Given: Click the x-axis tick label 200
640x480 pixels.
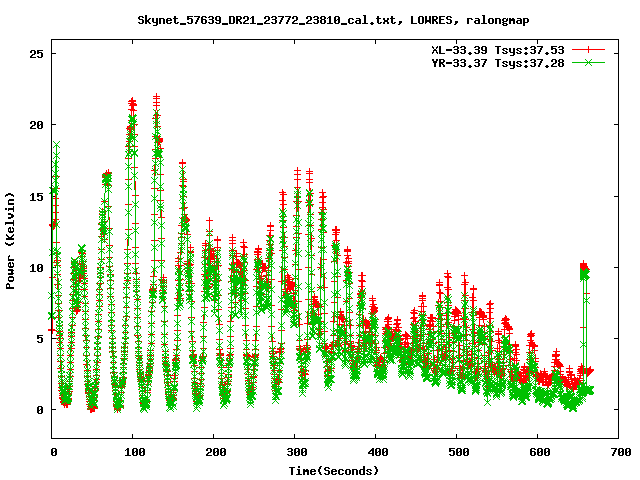Looking at the screenshot, I should [x=215, y=452].
